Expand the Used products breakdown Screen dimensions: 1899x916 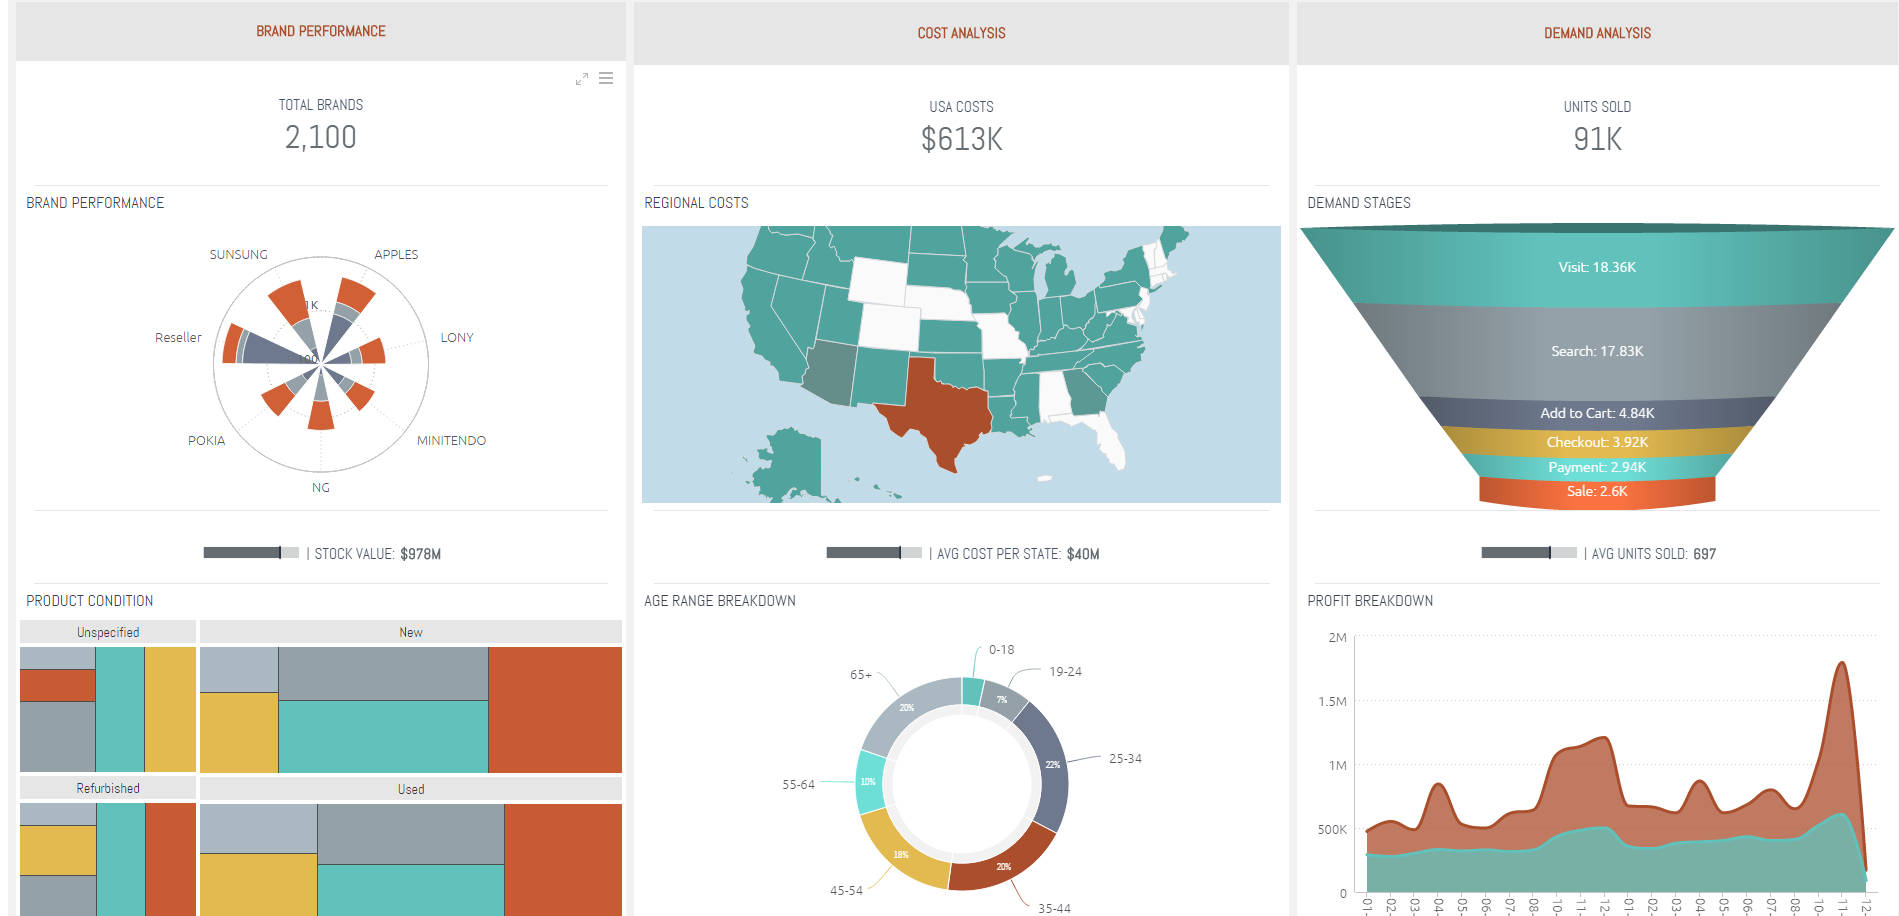point(410,789)
